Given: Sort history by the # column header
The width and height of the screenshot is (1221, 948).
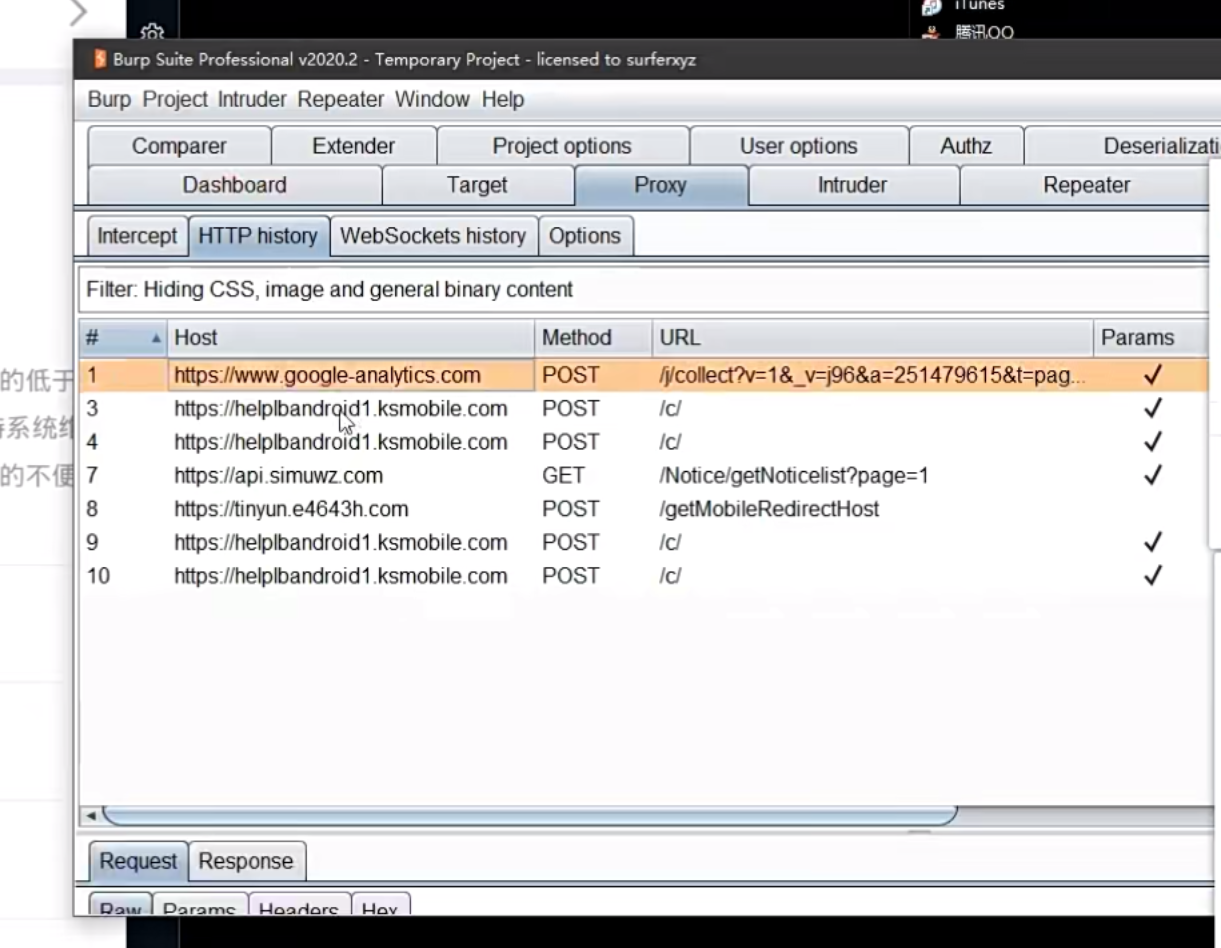Looking at the screenshot, I should tap(123, 338).
